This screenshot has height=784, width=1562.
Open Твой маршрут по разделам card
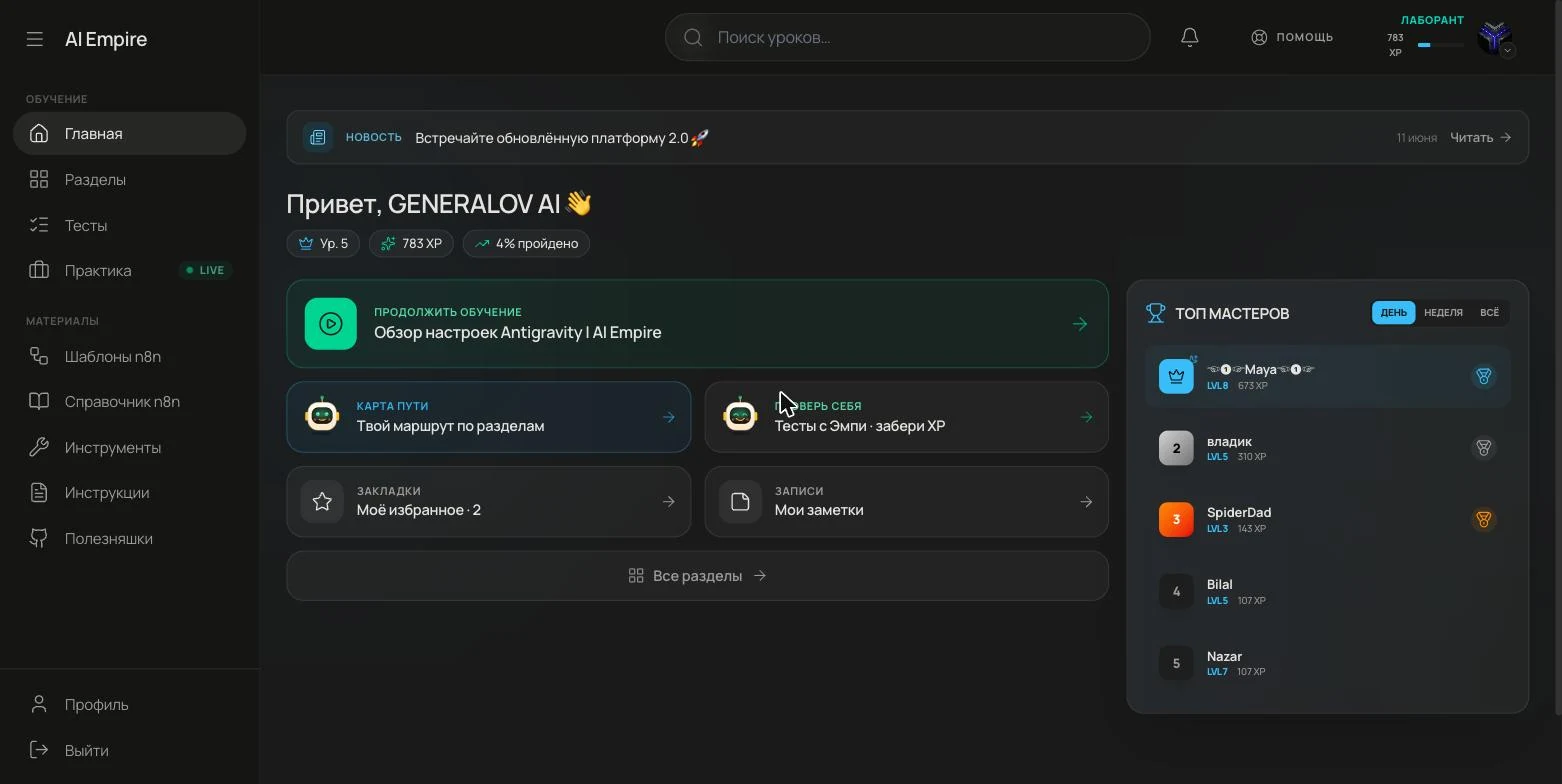point(489,417)
